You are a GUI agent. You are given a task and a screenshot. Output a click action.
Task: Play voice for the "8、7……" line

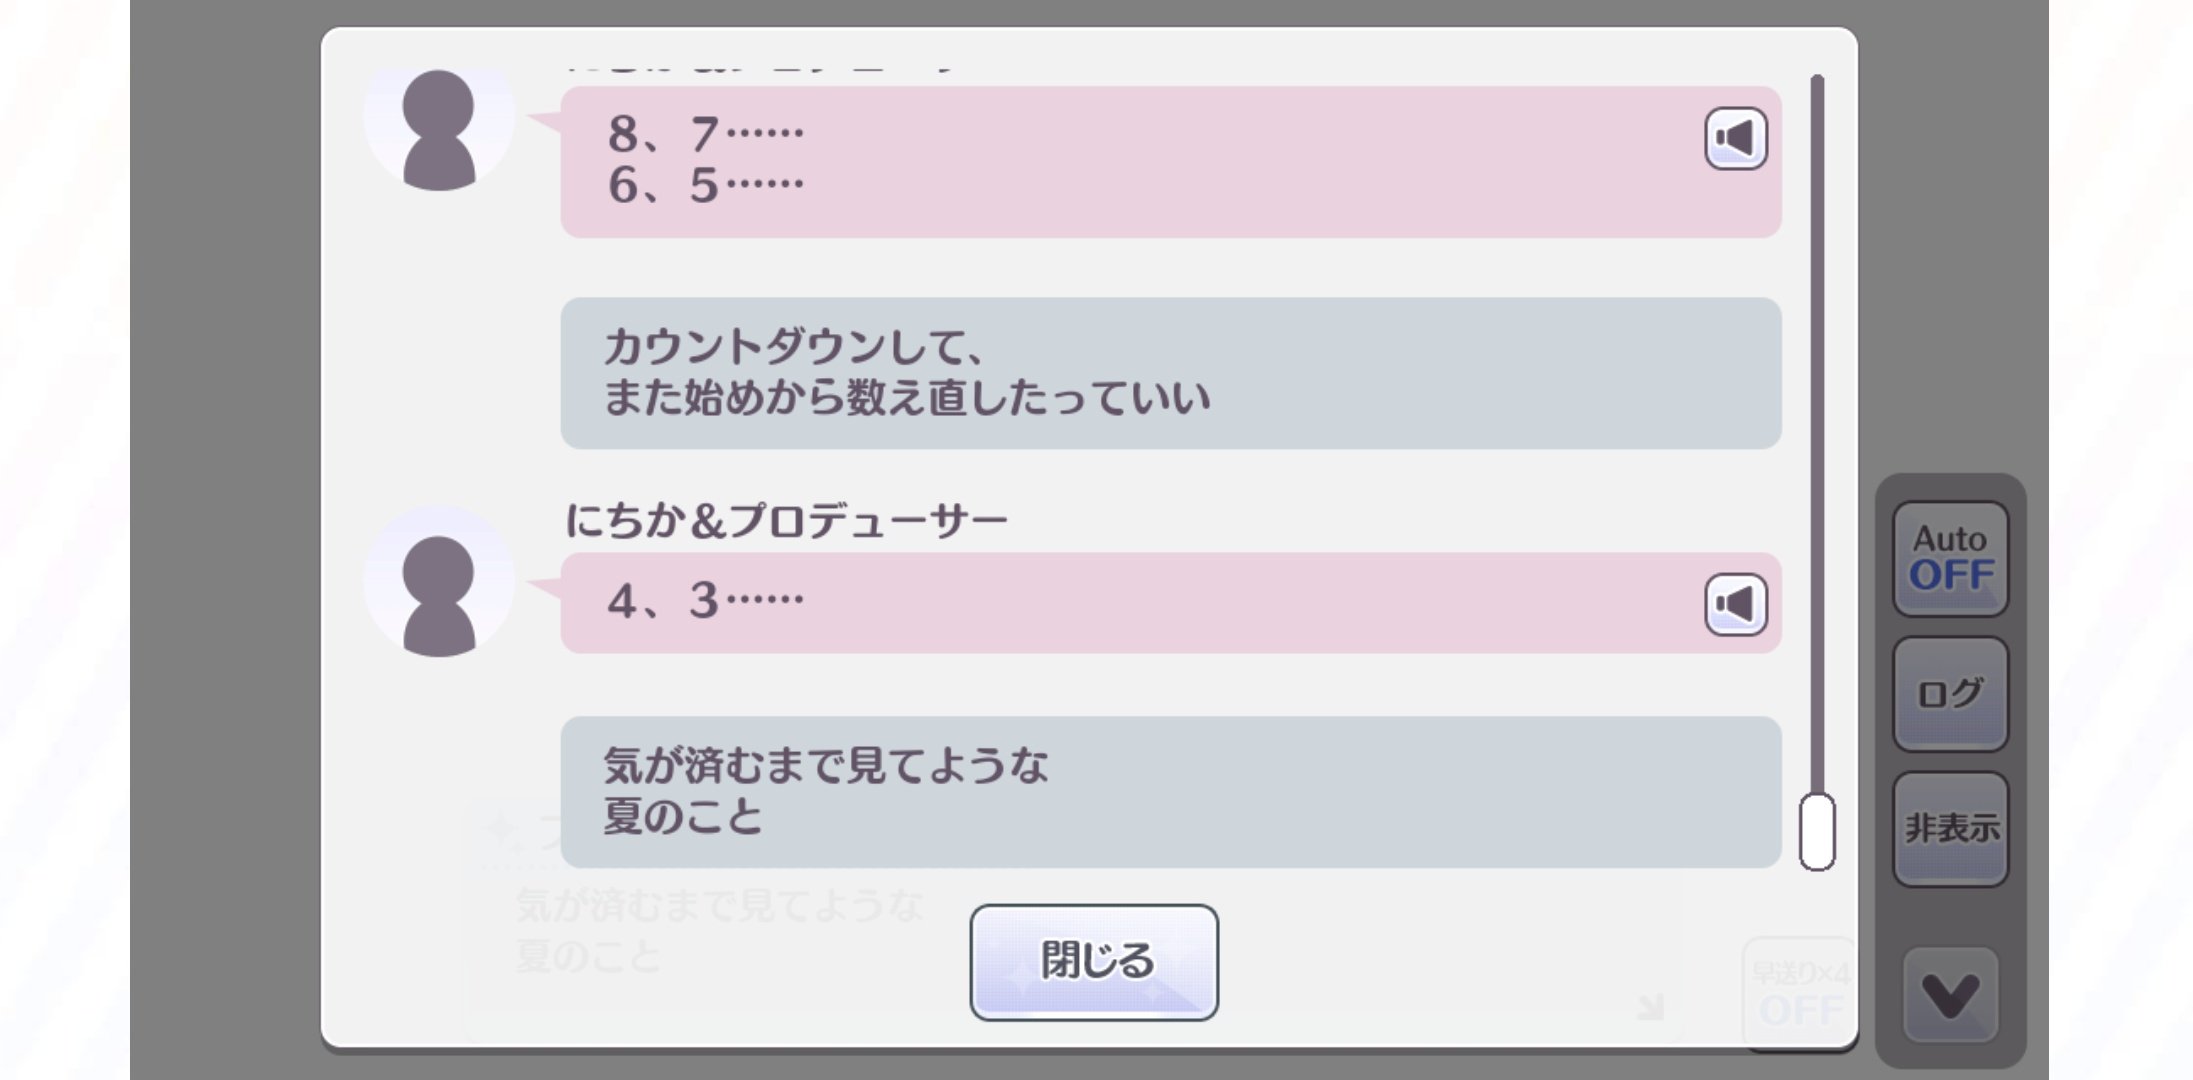(x=1735, y=138)
